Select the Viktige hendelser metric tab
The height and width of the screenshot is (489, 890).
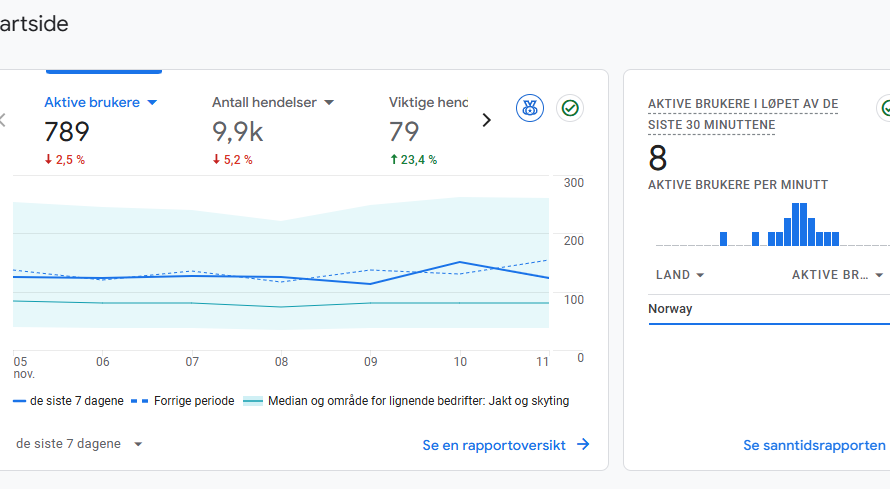tap(428, 102)
